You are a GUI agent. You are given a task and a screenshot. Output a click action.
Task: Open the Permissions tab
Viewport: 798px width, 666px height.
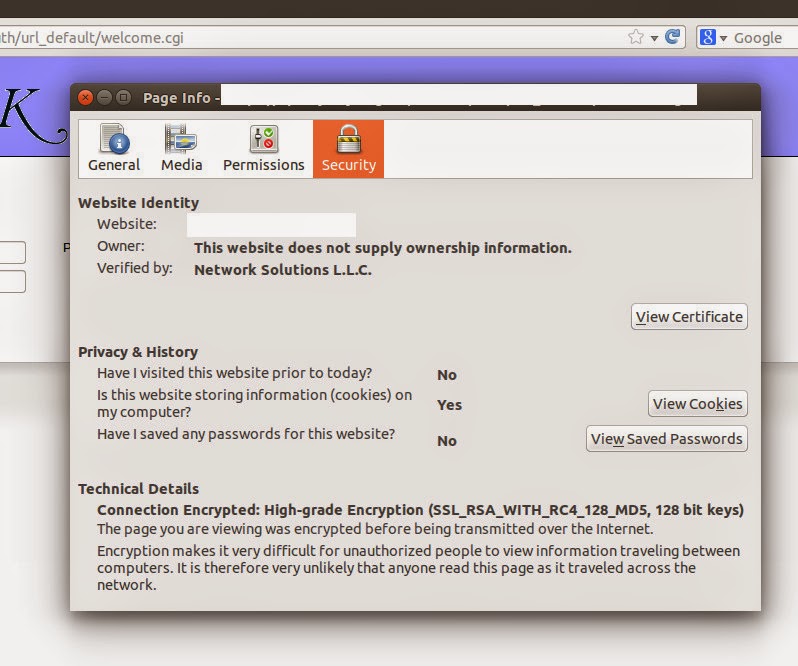(263, 149)
